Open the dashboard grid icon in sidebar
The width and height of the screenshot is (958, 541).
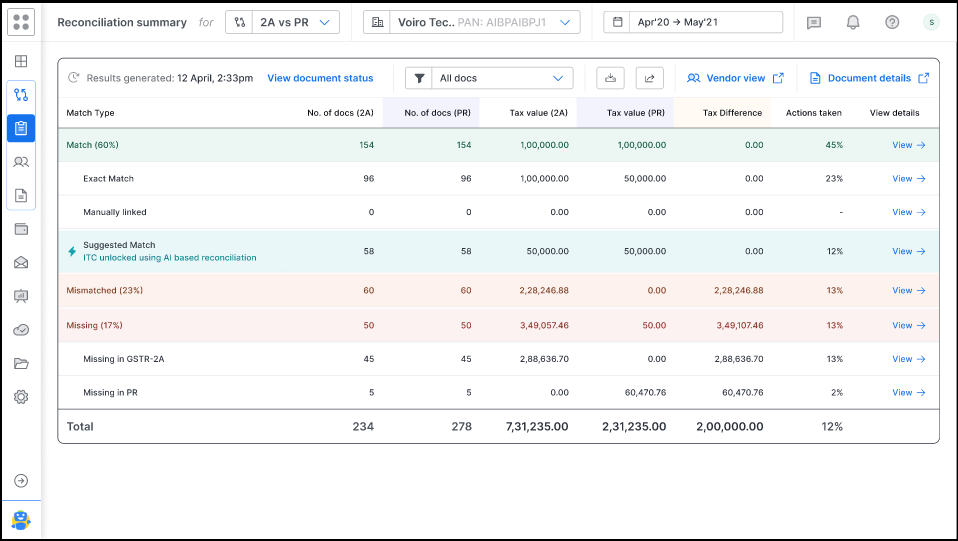21,61
